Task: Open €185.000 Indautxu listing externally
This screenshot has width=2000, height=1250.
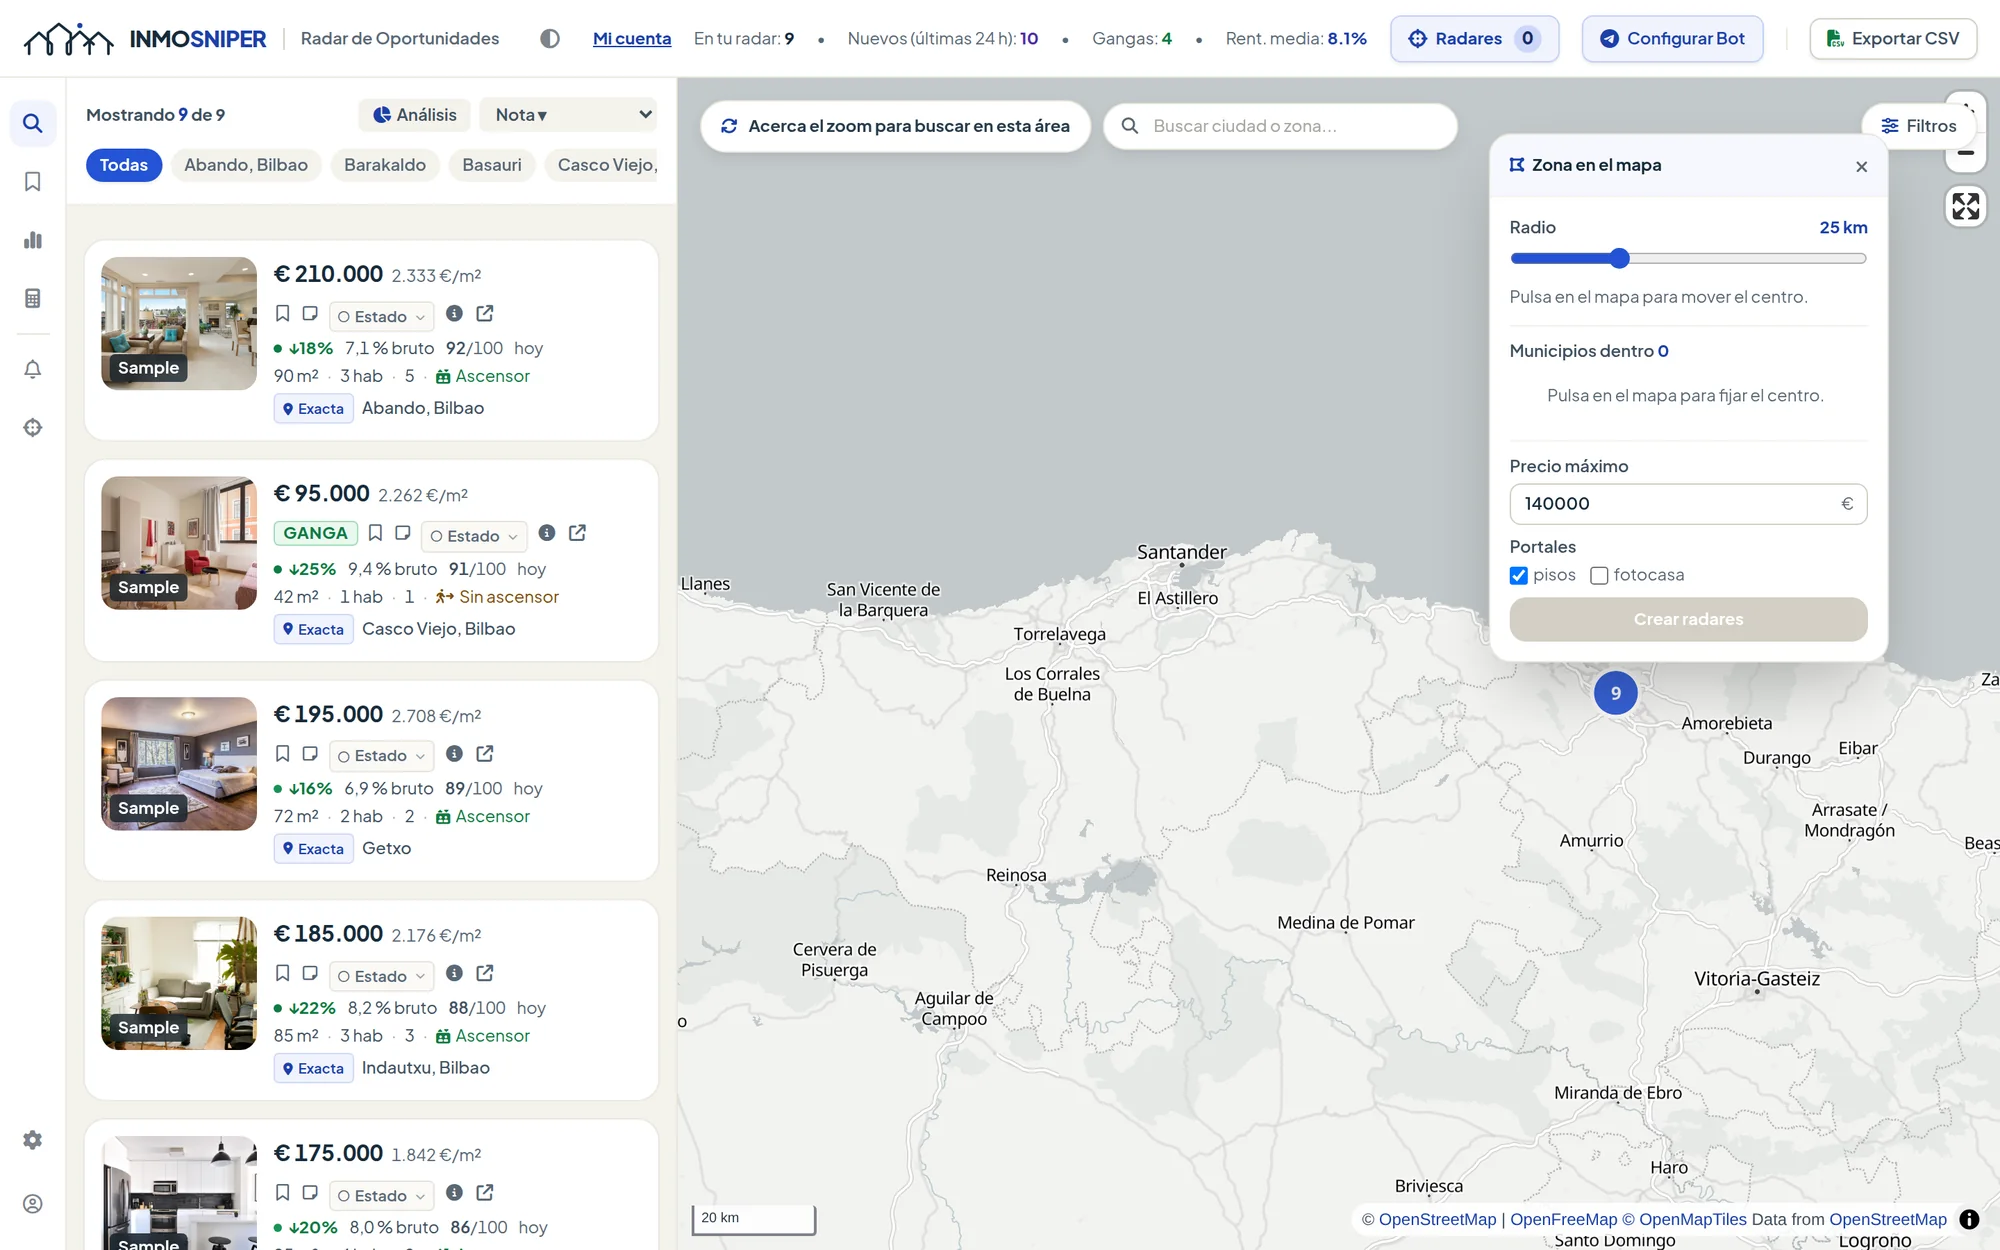Action: coord(485,973)
